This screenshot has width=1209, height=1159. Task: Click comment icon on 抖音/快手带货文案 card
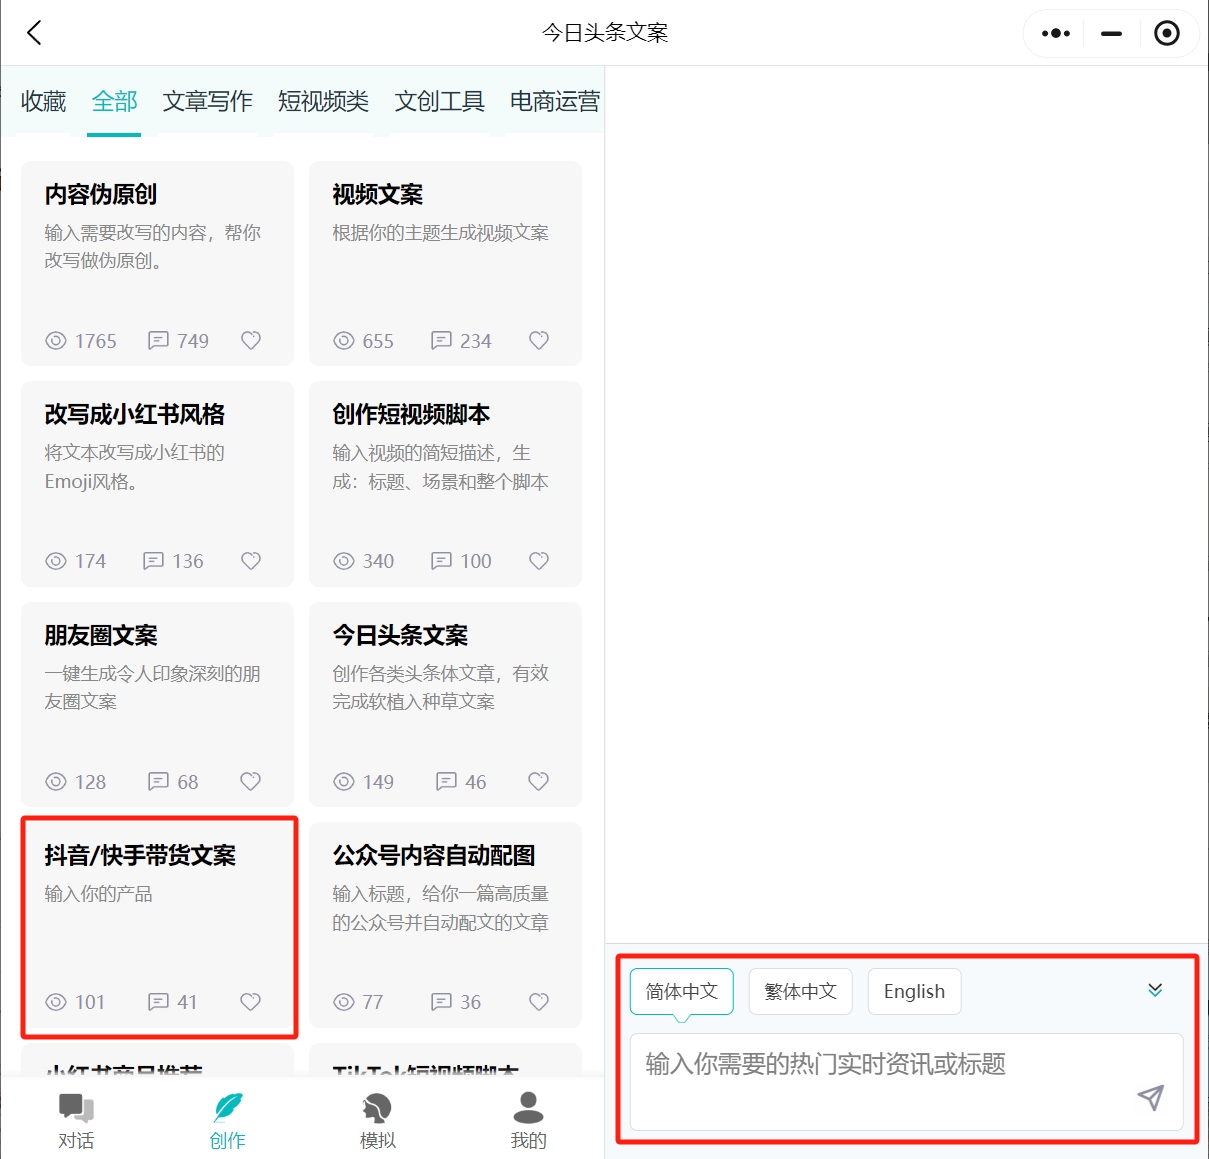[x=158, y=1001]
